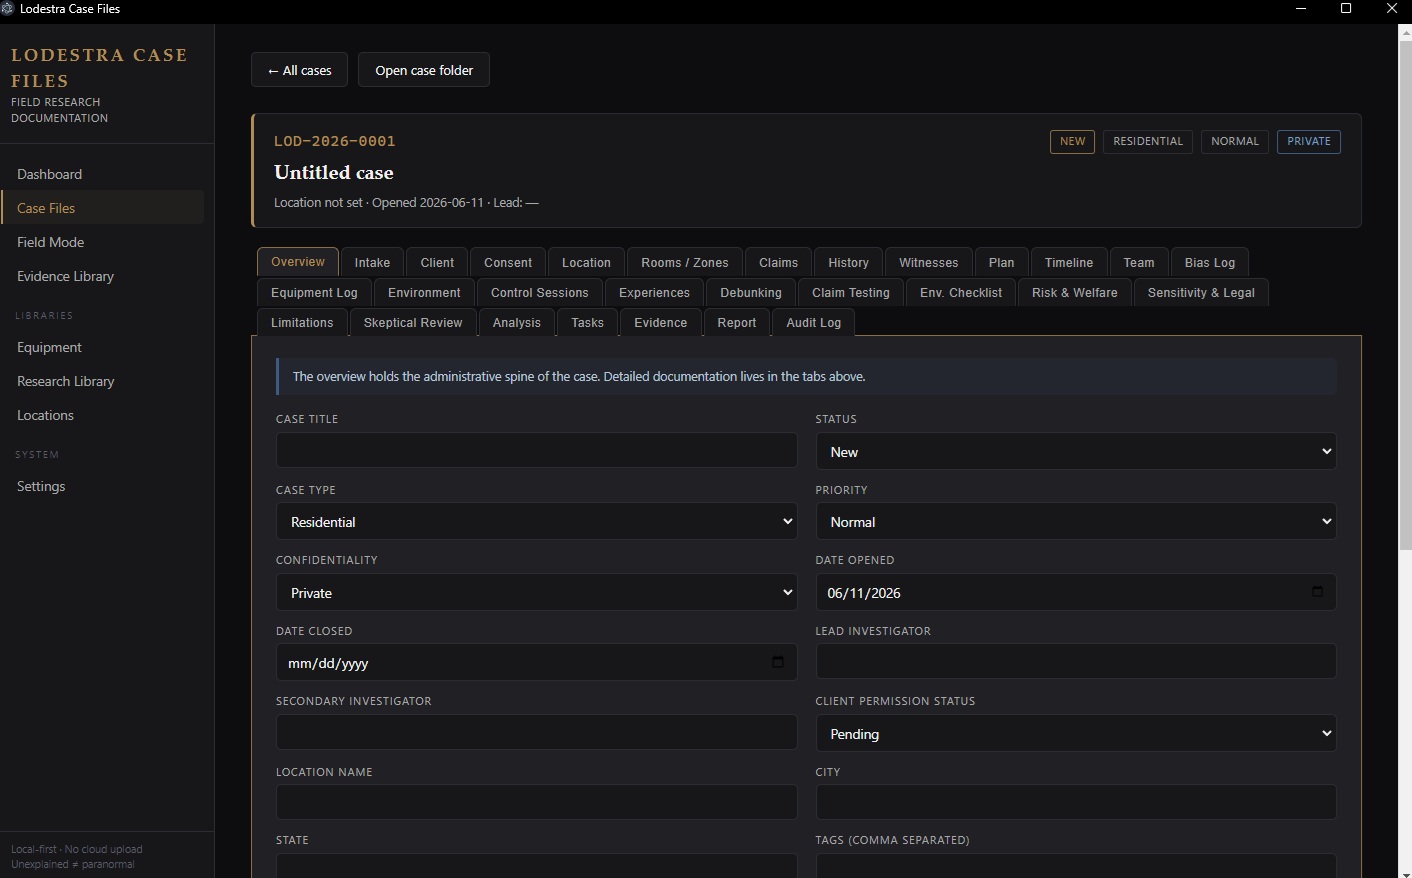The image size is (1412, 878).
Task: Switch to the Claim Testing tab
Action: pos(851,292)
